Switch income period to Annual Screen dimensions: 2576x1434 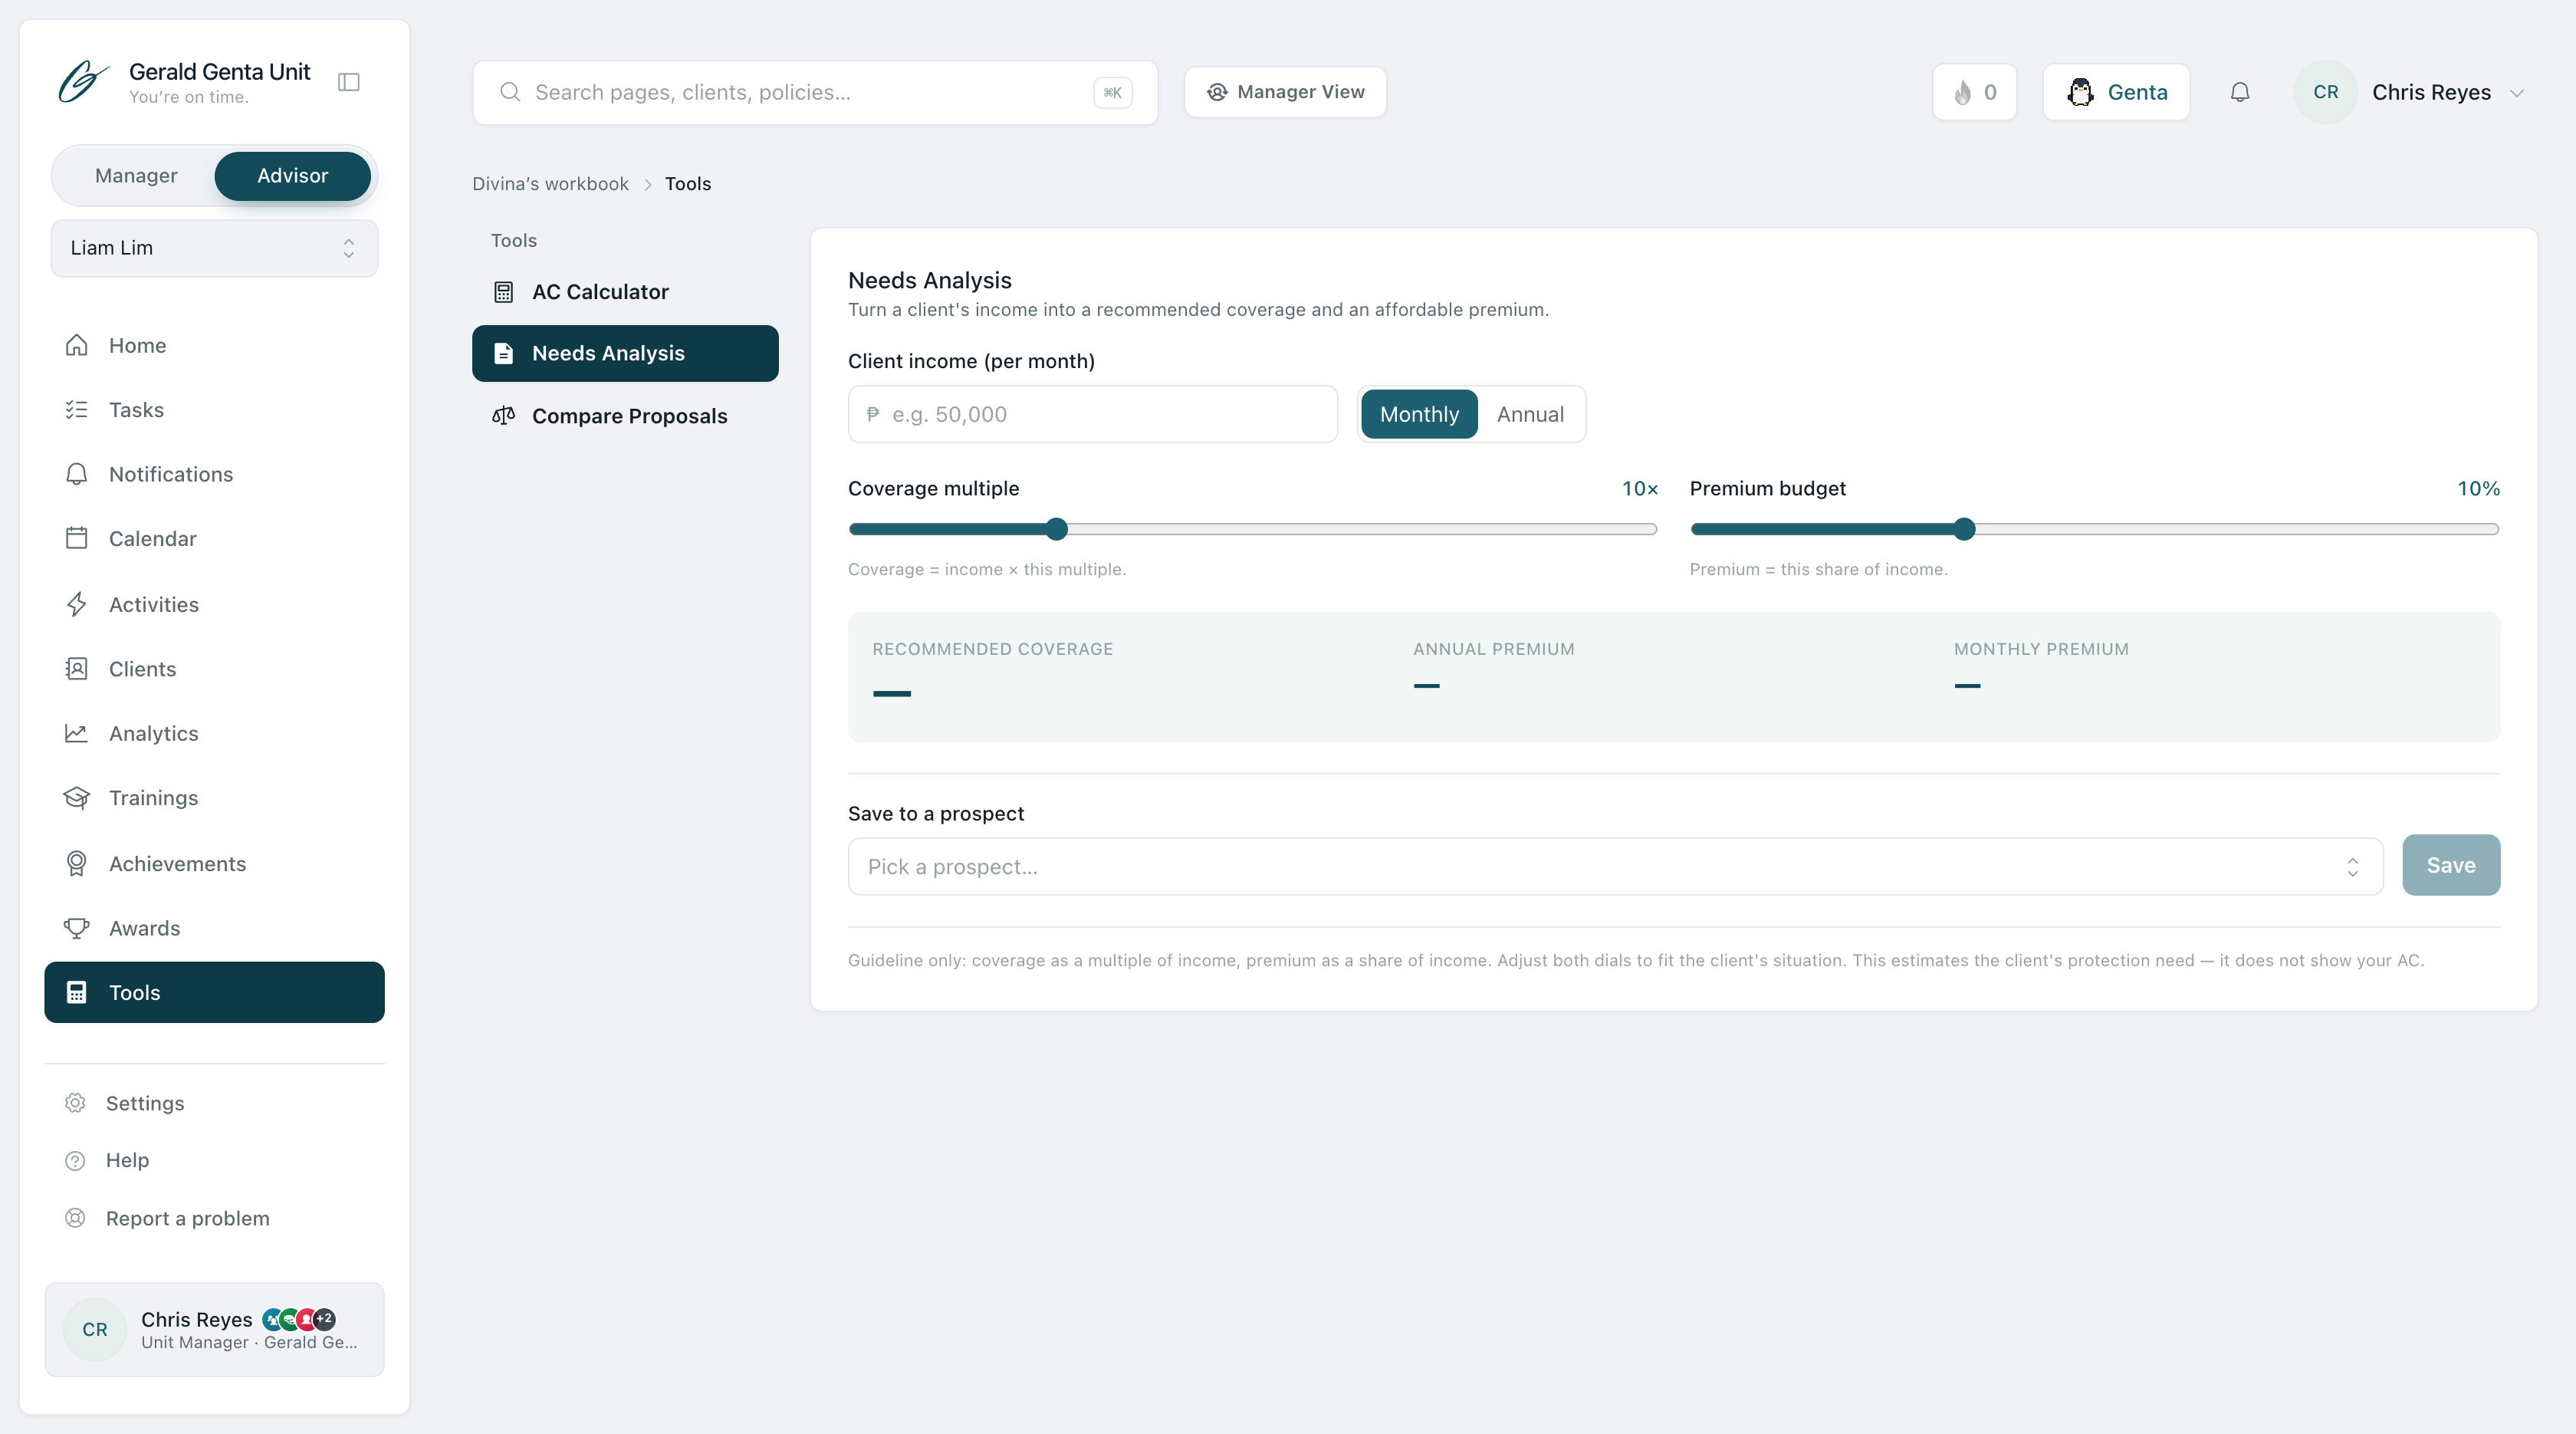point(1530,414)
